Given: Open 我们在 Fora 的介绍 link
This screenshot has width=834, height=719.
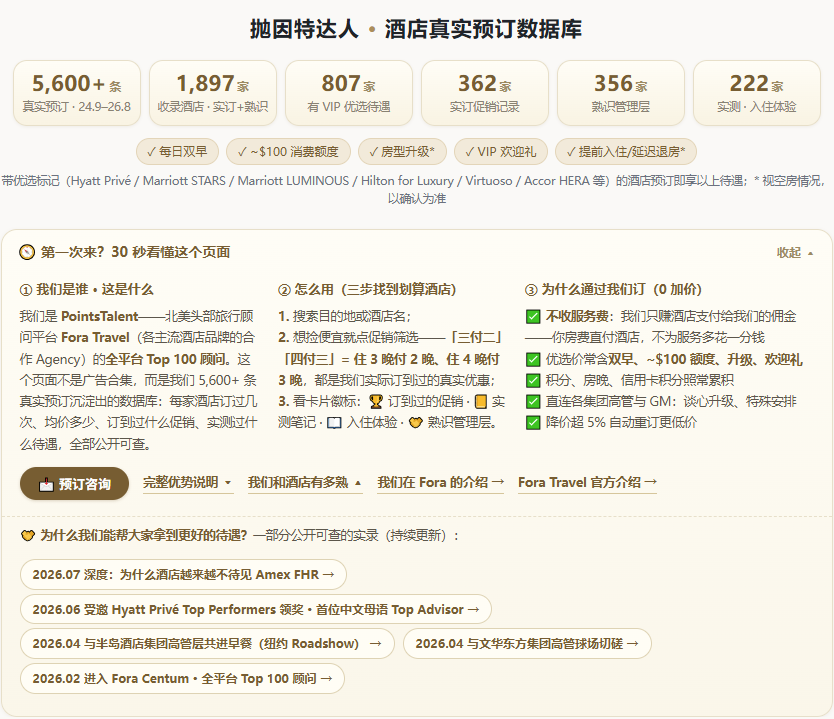Looking at the screenshot, I should [440, 482].
